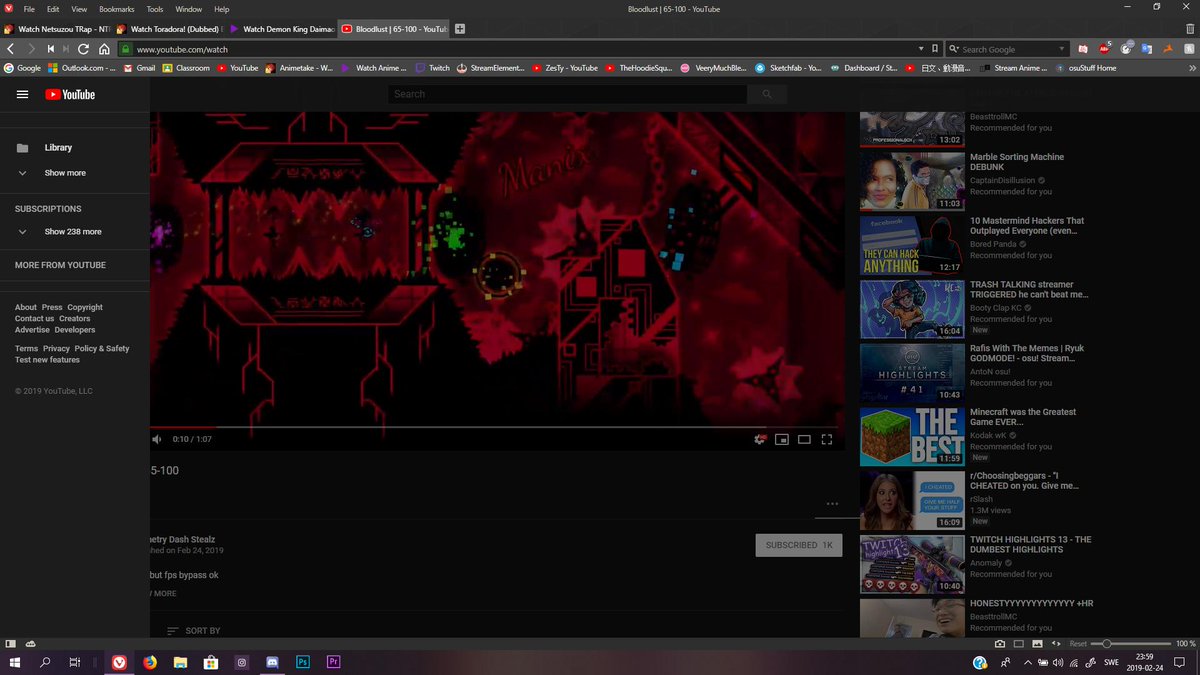Open the Twitch bookmark
The image size is (1200, 675).
432,68
